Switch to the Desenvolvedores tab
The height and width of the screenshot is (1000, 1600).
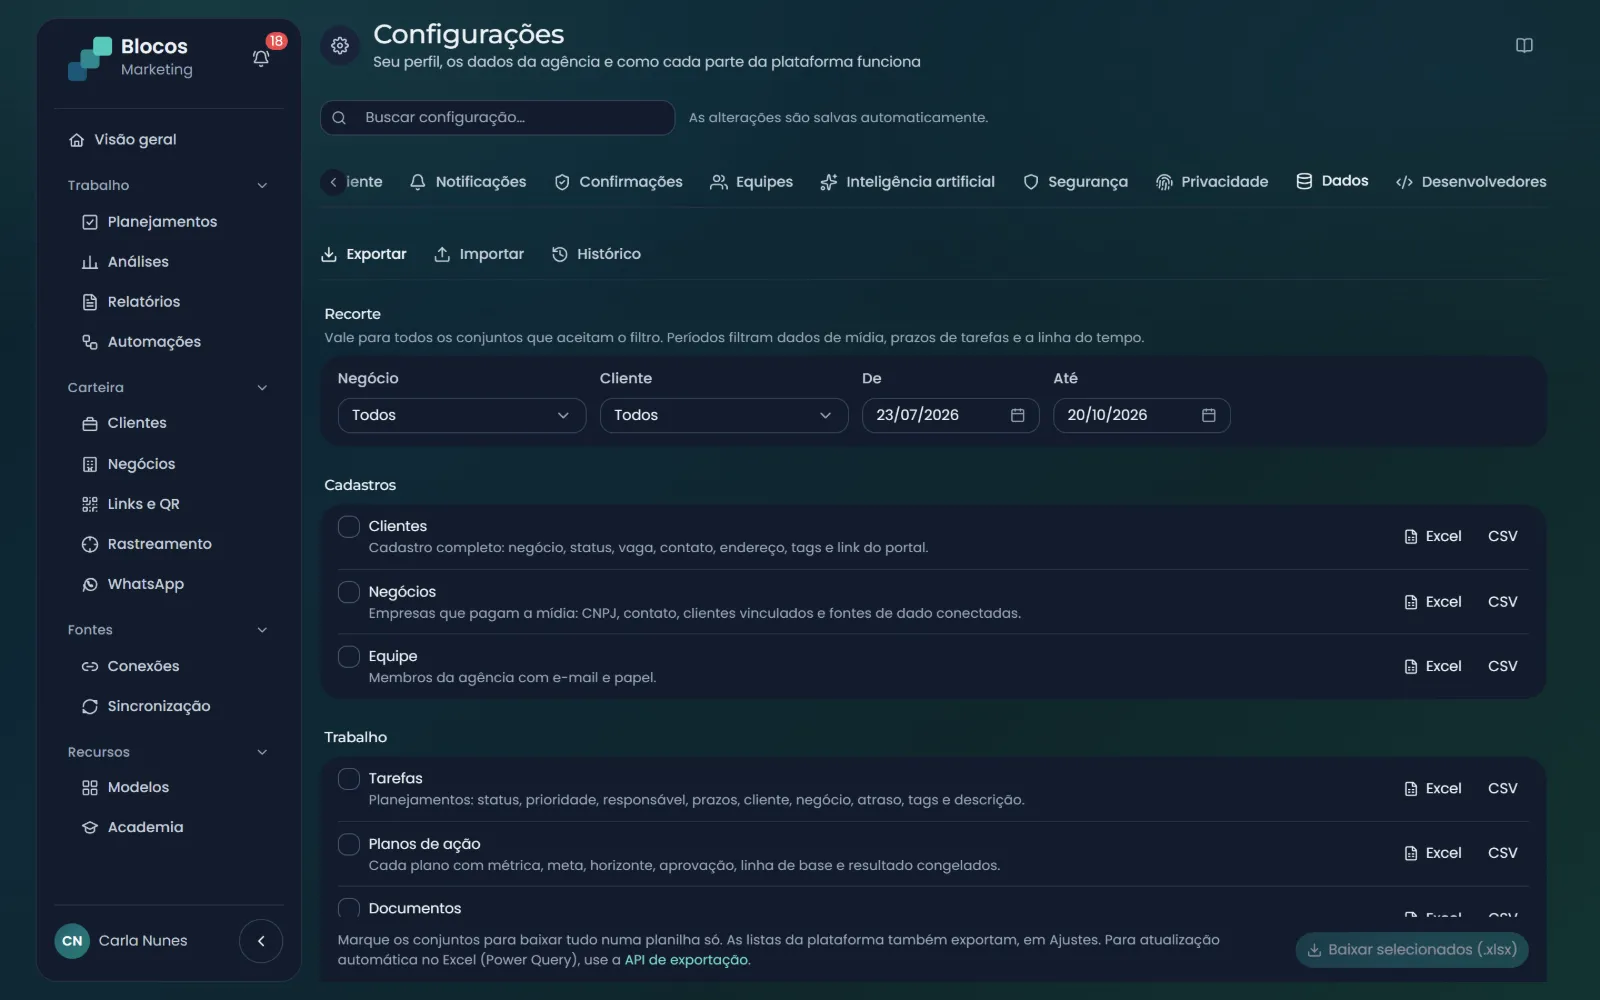pyautogui.click(x=1471, y=182)
